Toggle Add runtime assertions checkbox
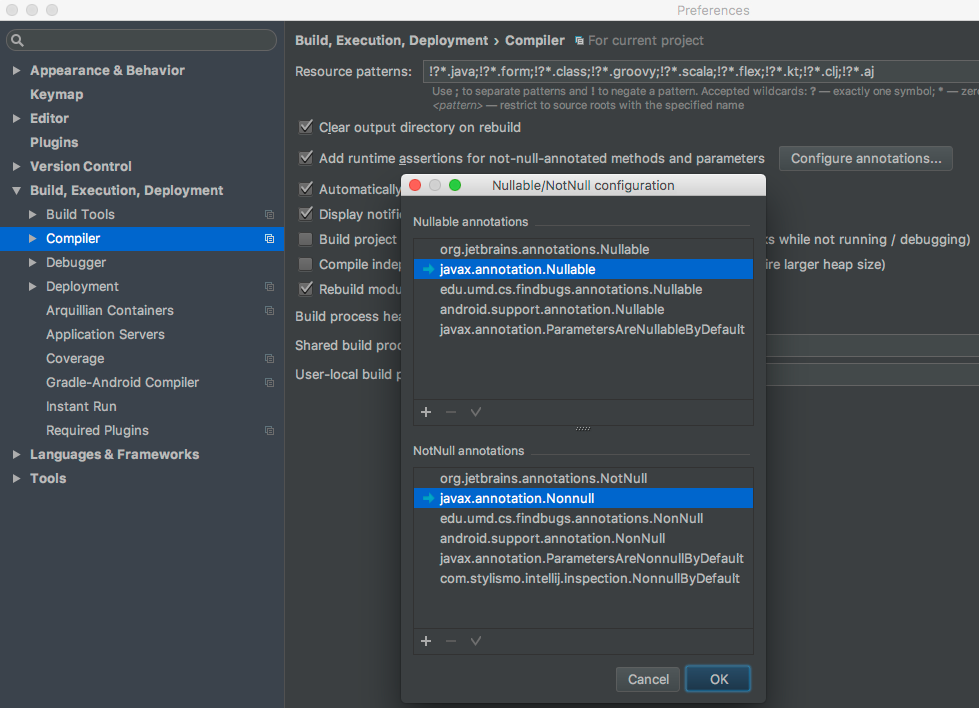Screen dimensions: 979x708 tap(306, 157)
